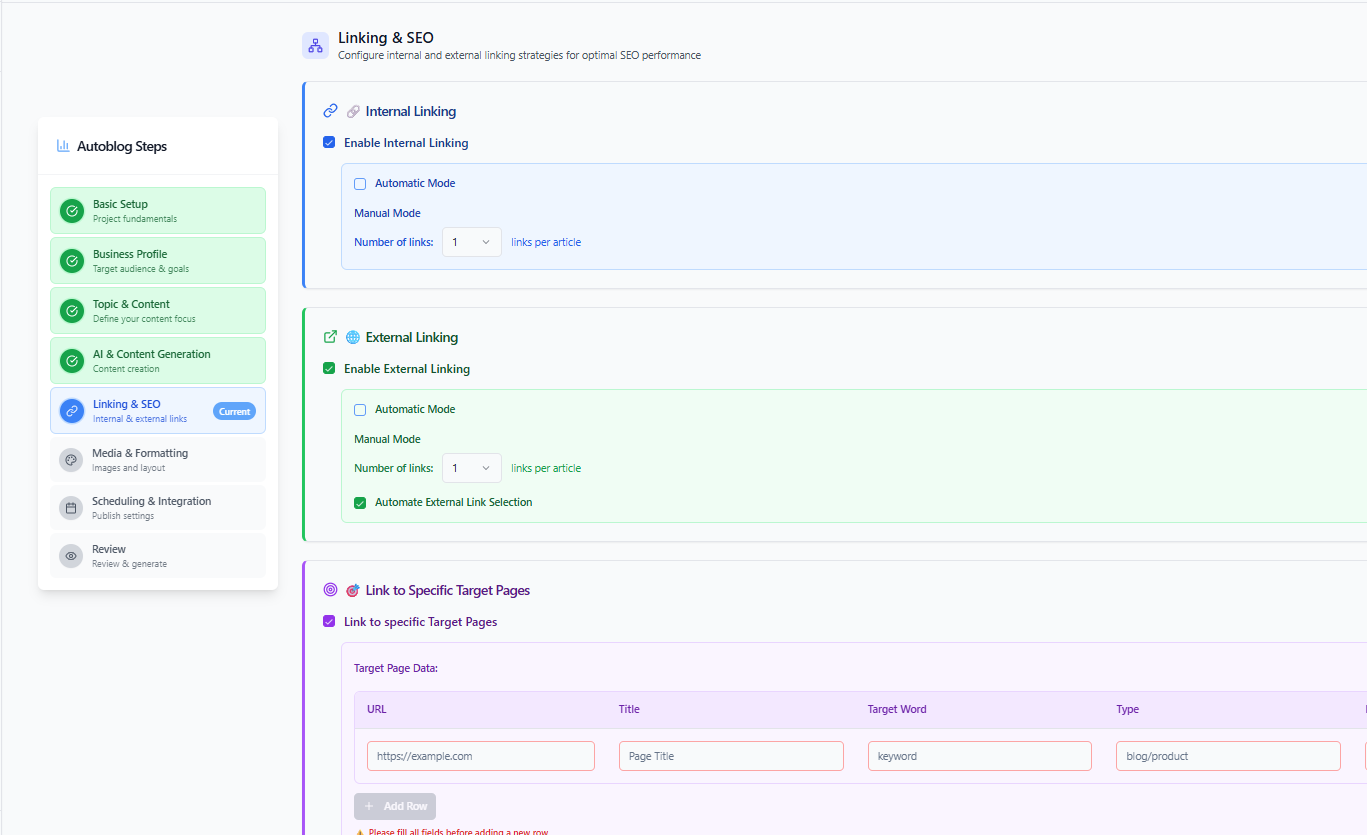1367x835 pixels.
Task: Go to the Business Profile step
Action: tap(158, 261)
